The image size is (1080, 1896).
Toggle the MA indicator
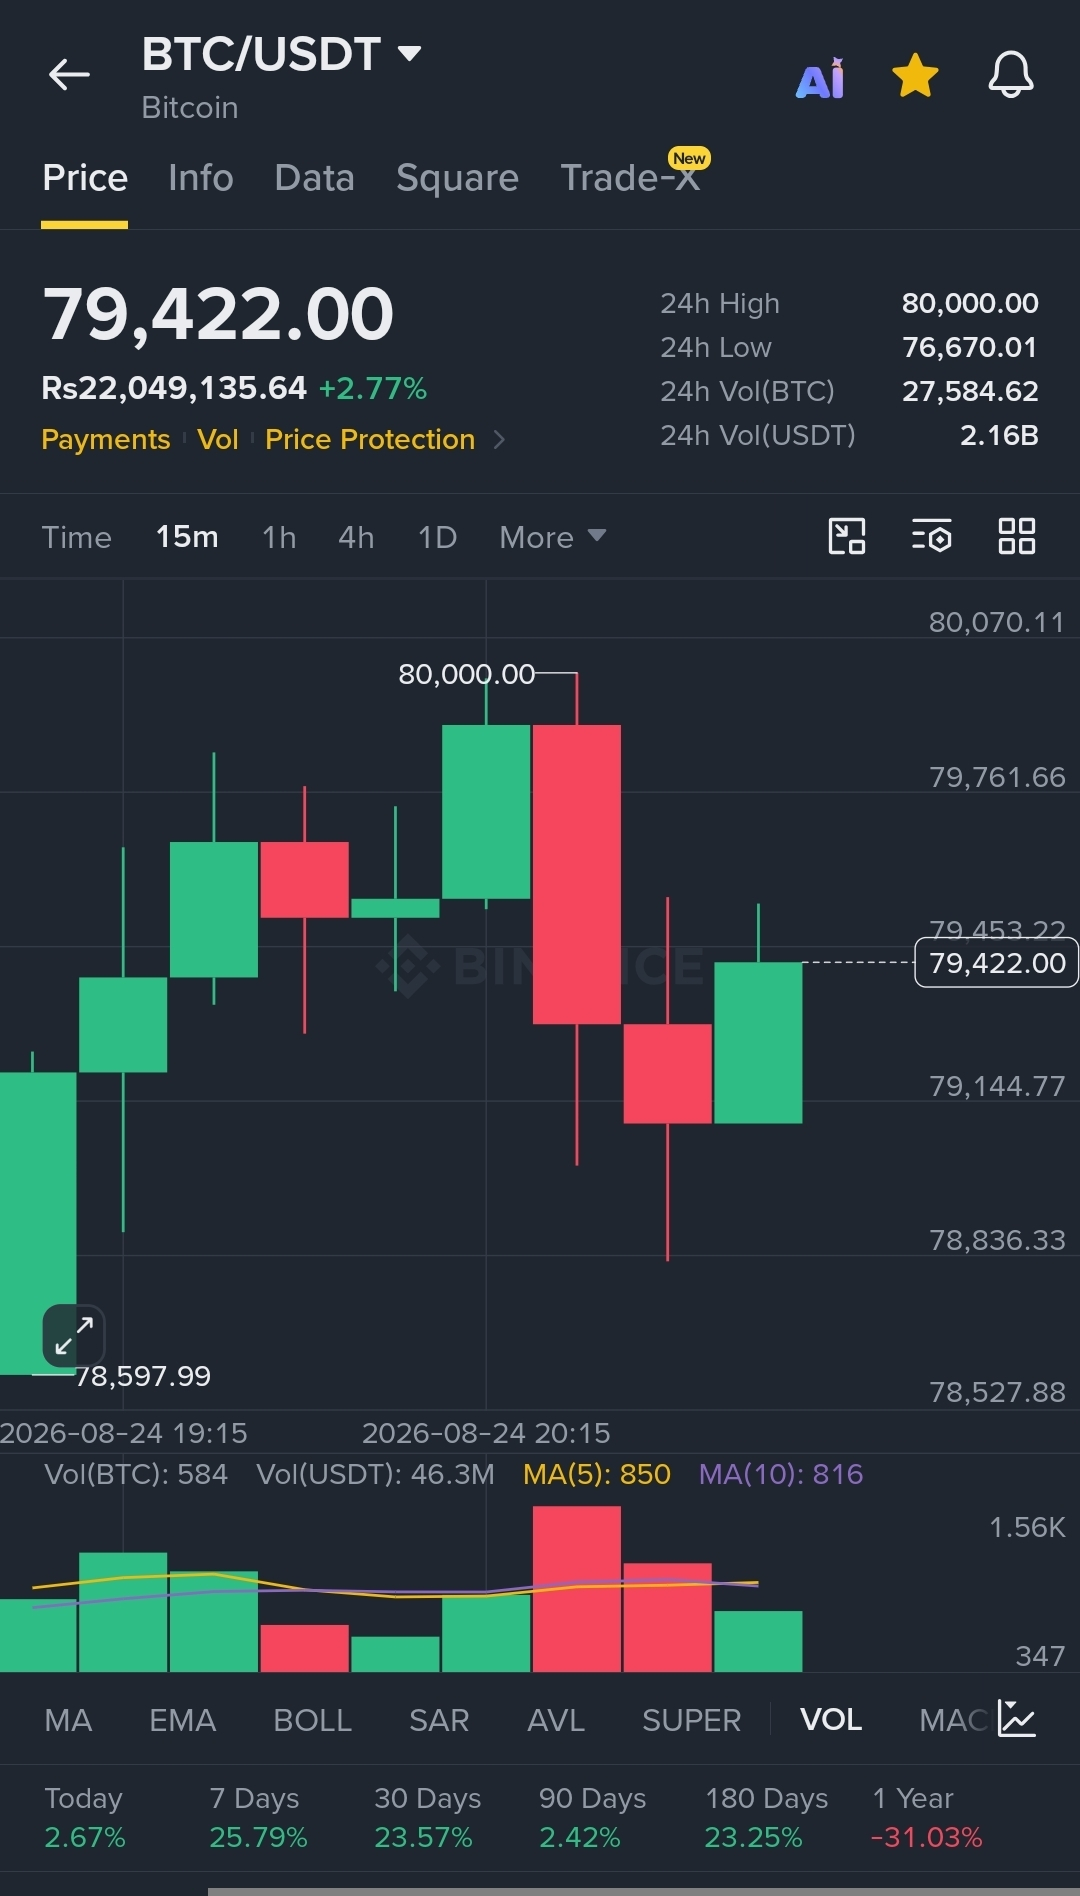tap(68, 1720)
